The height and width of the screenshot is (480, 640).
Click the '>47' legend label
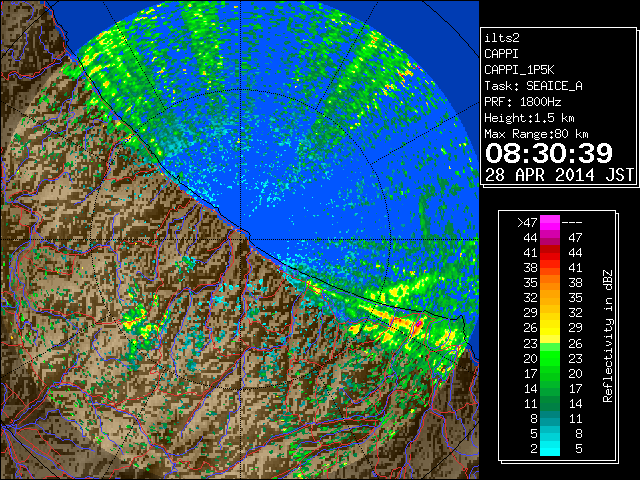click(527, 222)
